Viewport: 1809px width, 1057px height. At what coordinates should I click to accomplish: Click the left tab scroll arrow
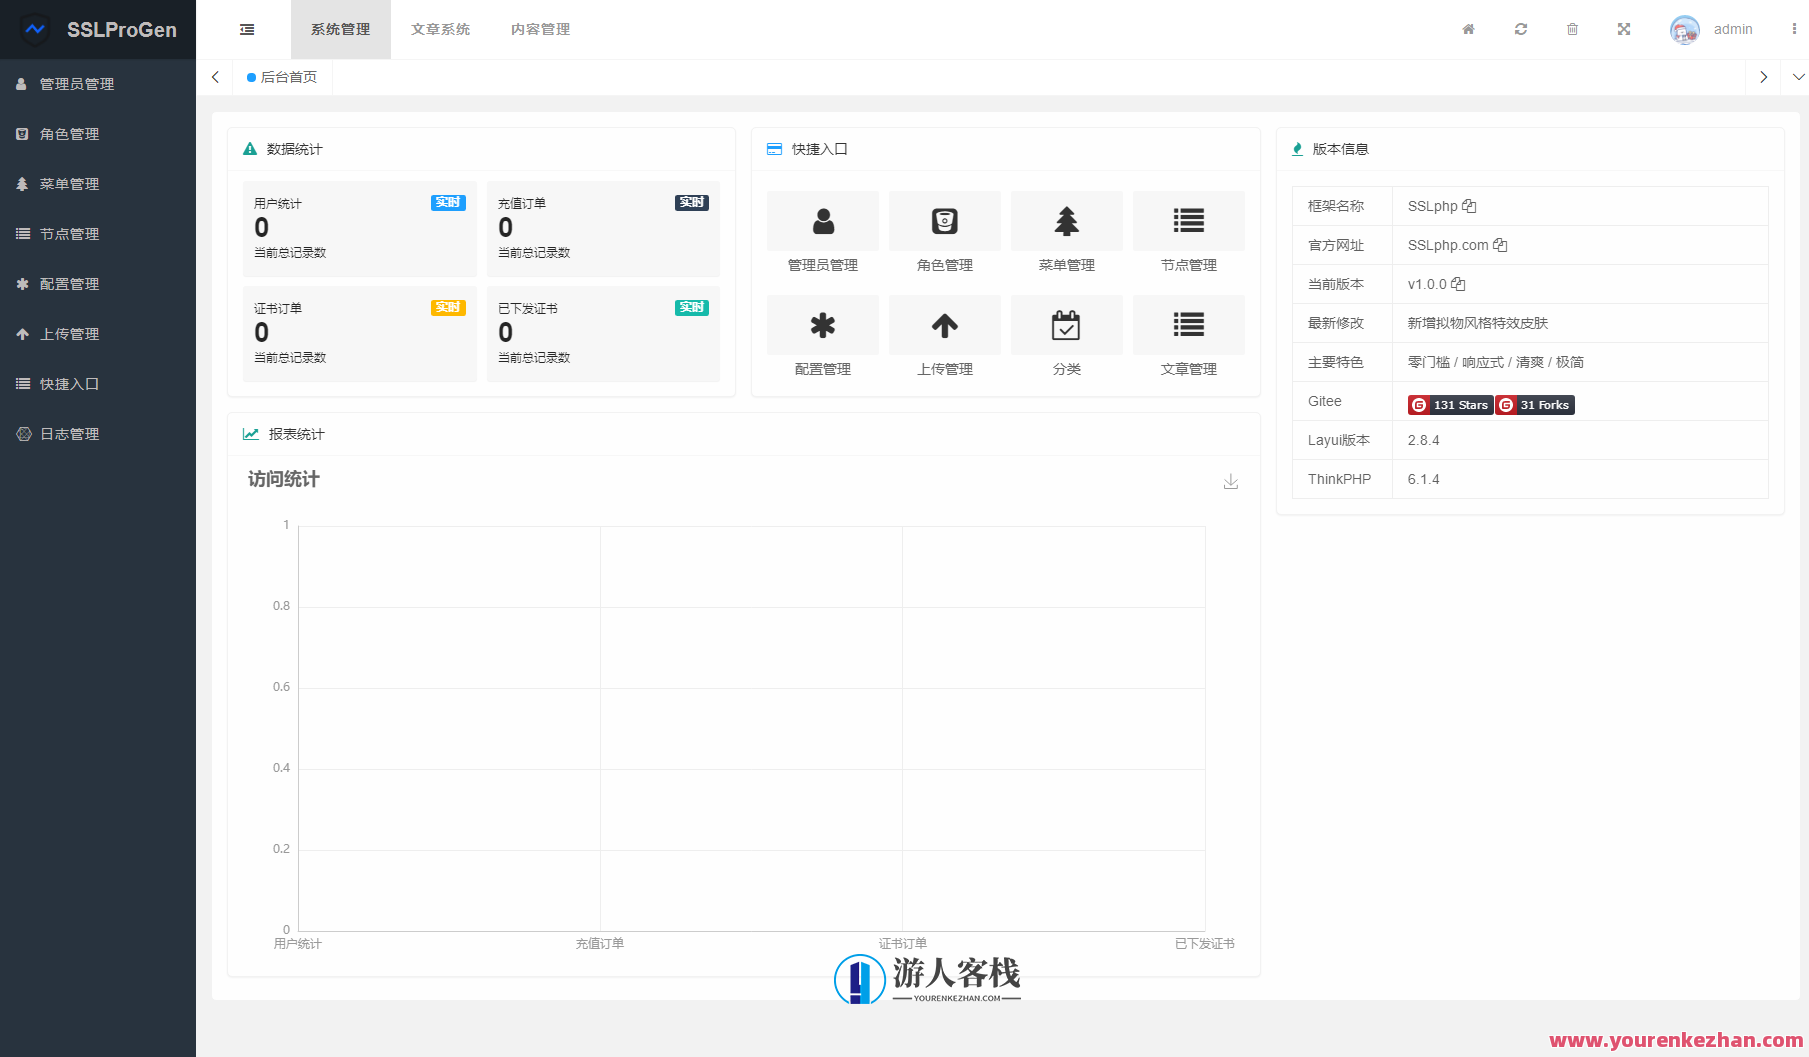click(215, 77)
